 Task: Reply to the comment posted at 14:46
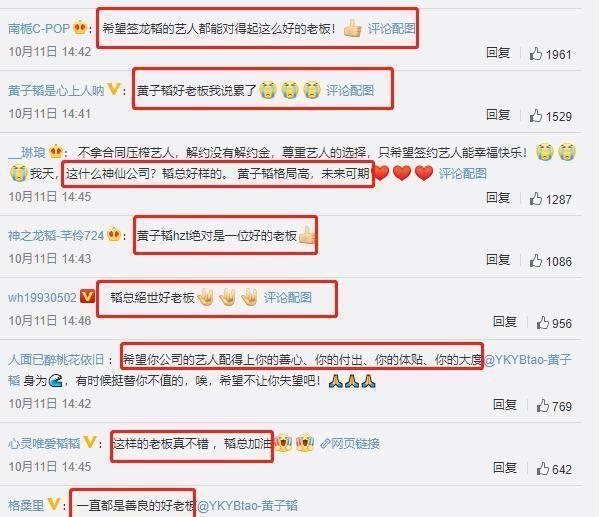pos(505,322)
